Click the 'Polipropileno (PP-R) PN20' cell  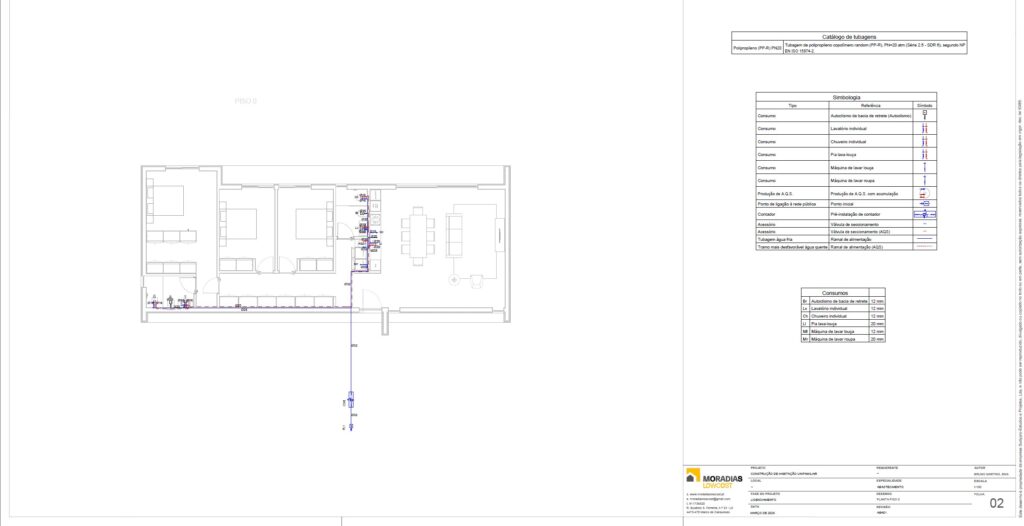click(758, 48)
